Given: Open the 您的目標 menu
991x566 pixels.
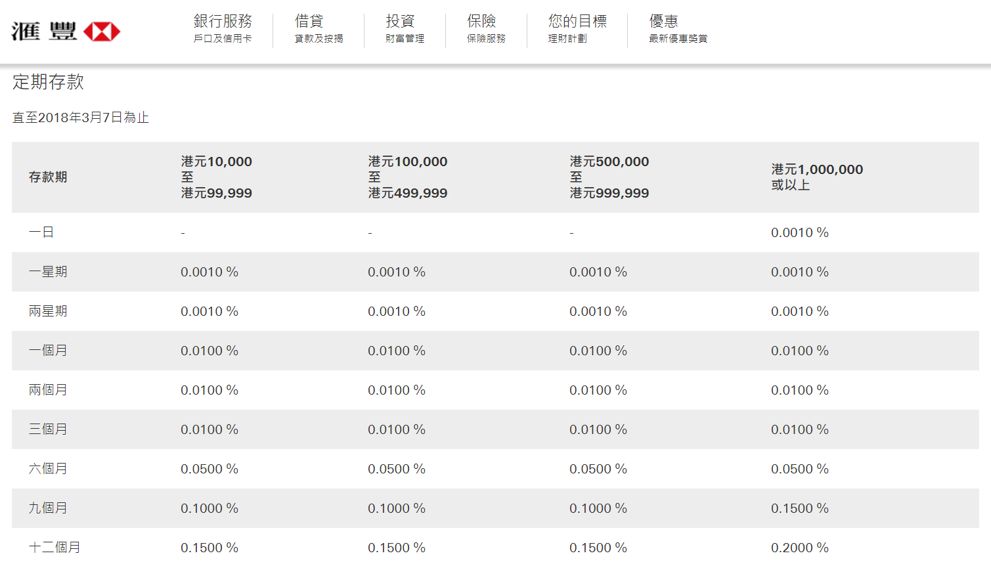Looking at the screenshot, I should point(577,28).
